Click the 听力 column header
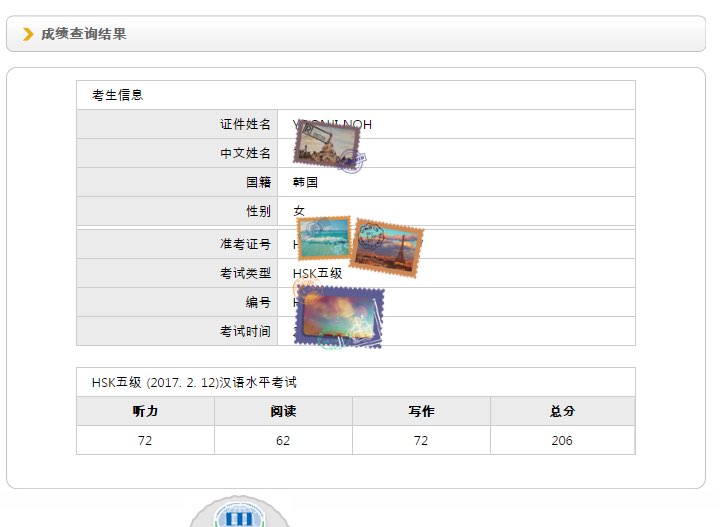Viewport: 720px width, 527px height. tap(145, 411)
